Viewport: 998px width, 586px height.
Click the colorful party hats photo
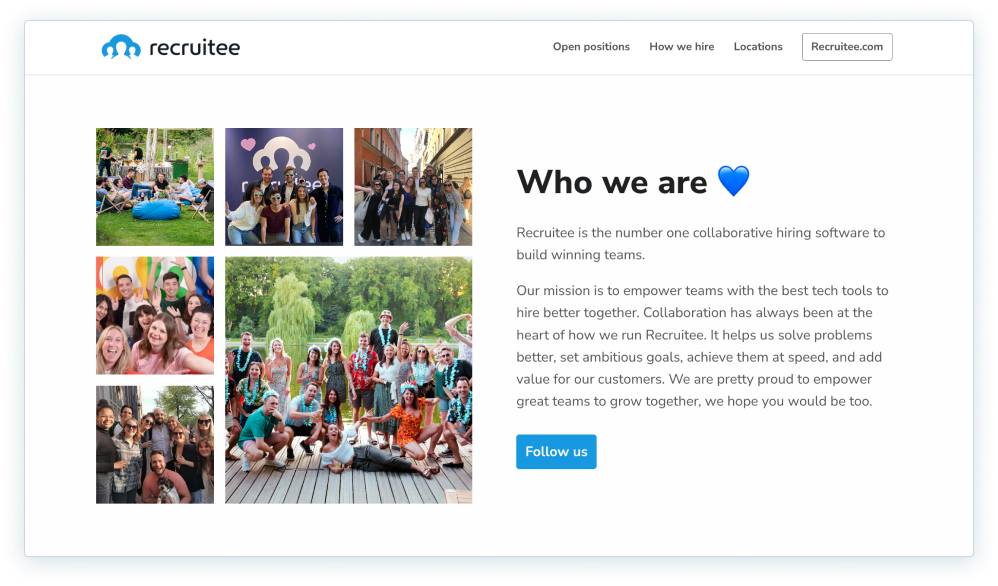[154, 316]
